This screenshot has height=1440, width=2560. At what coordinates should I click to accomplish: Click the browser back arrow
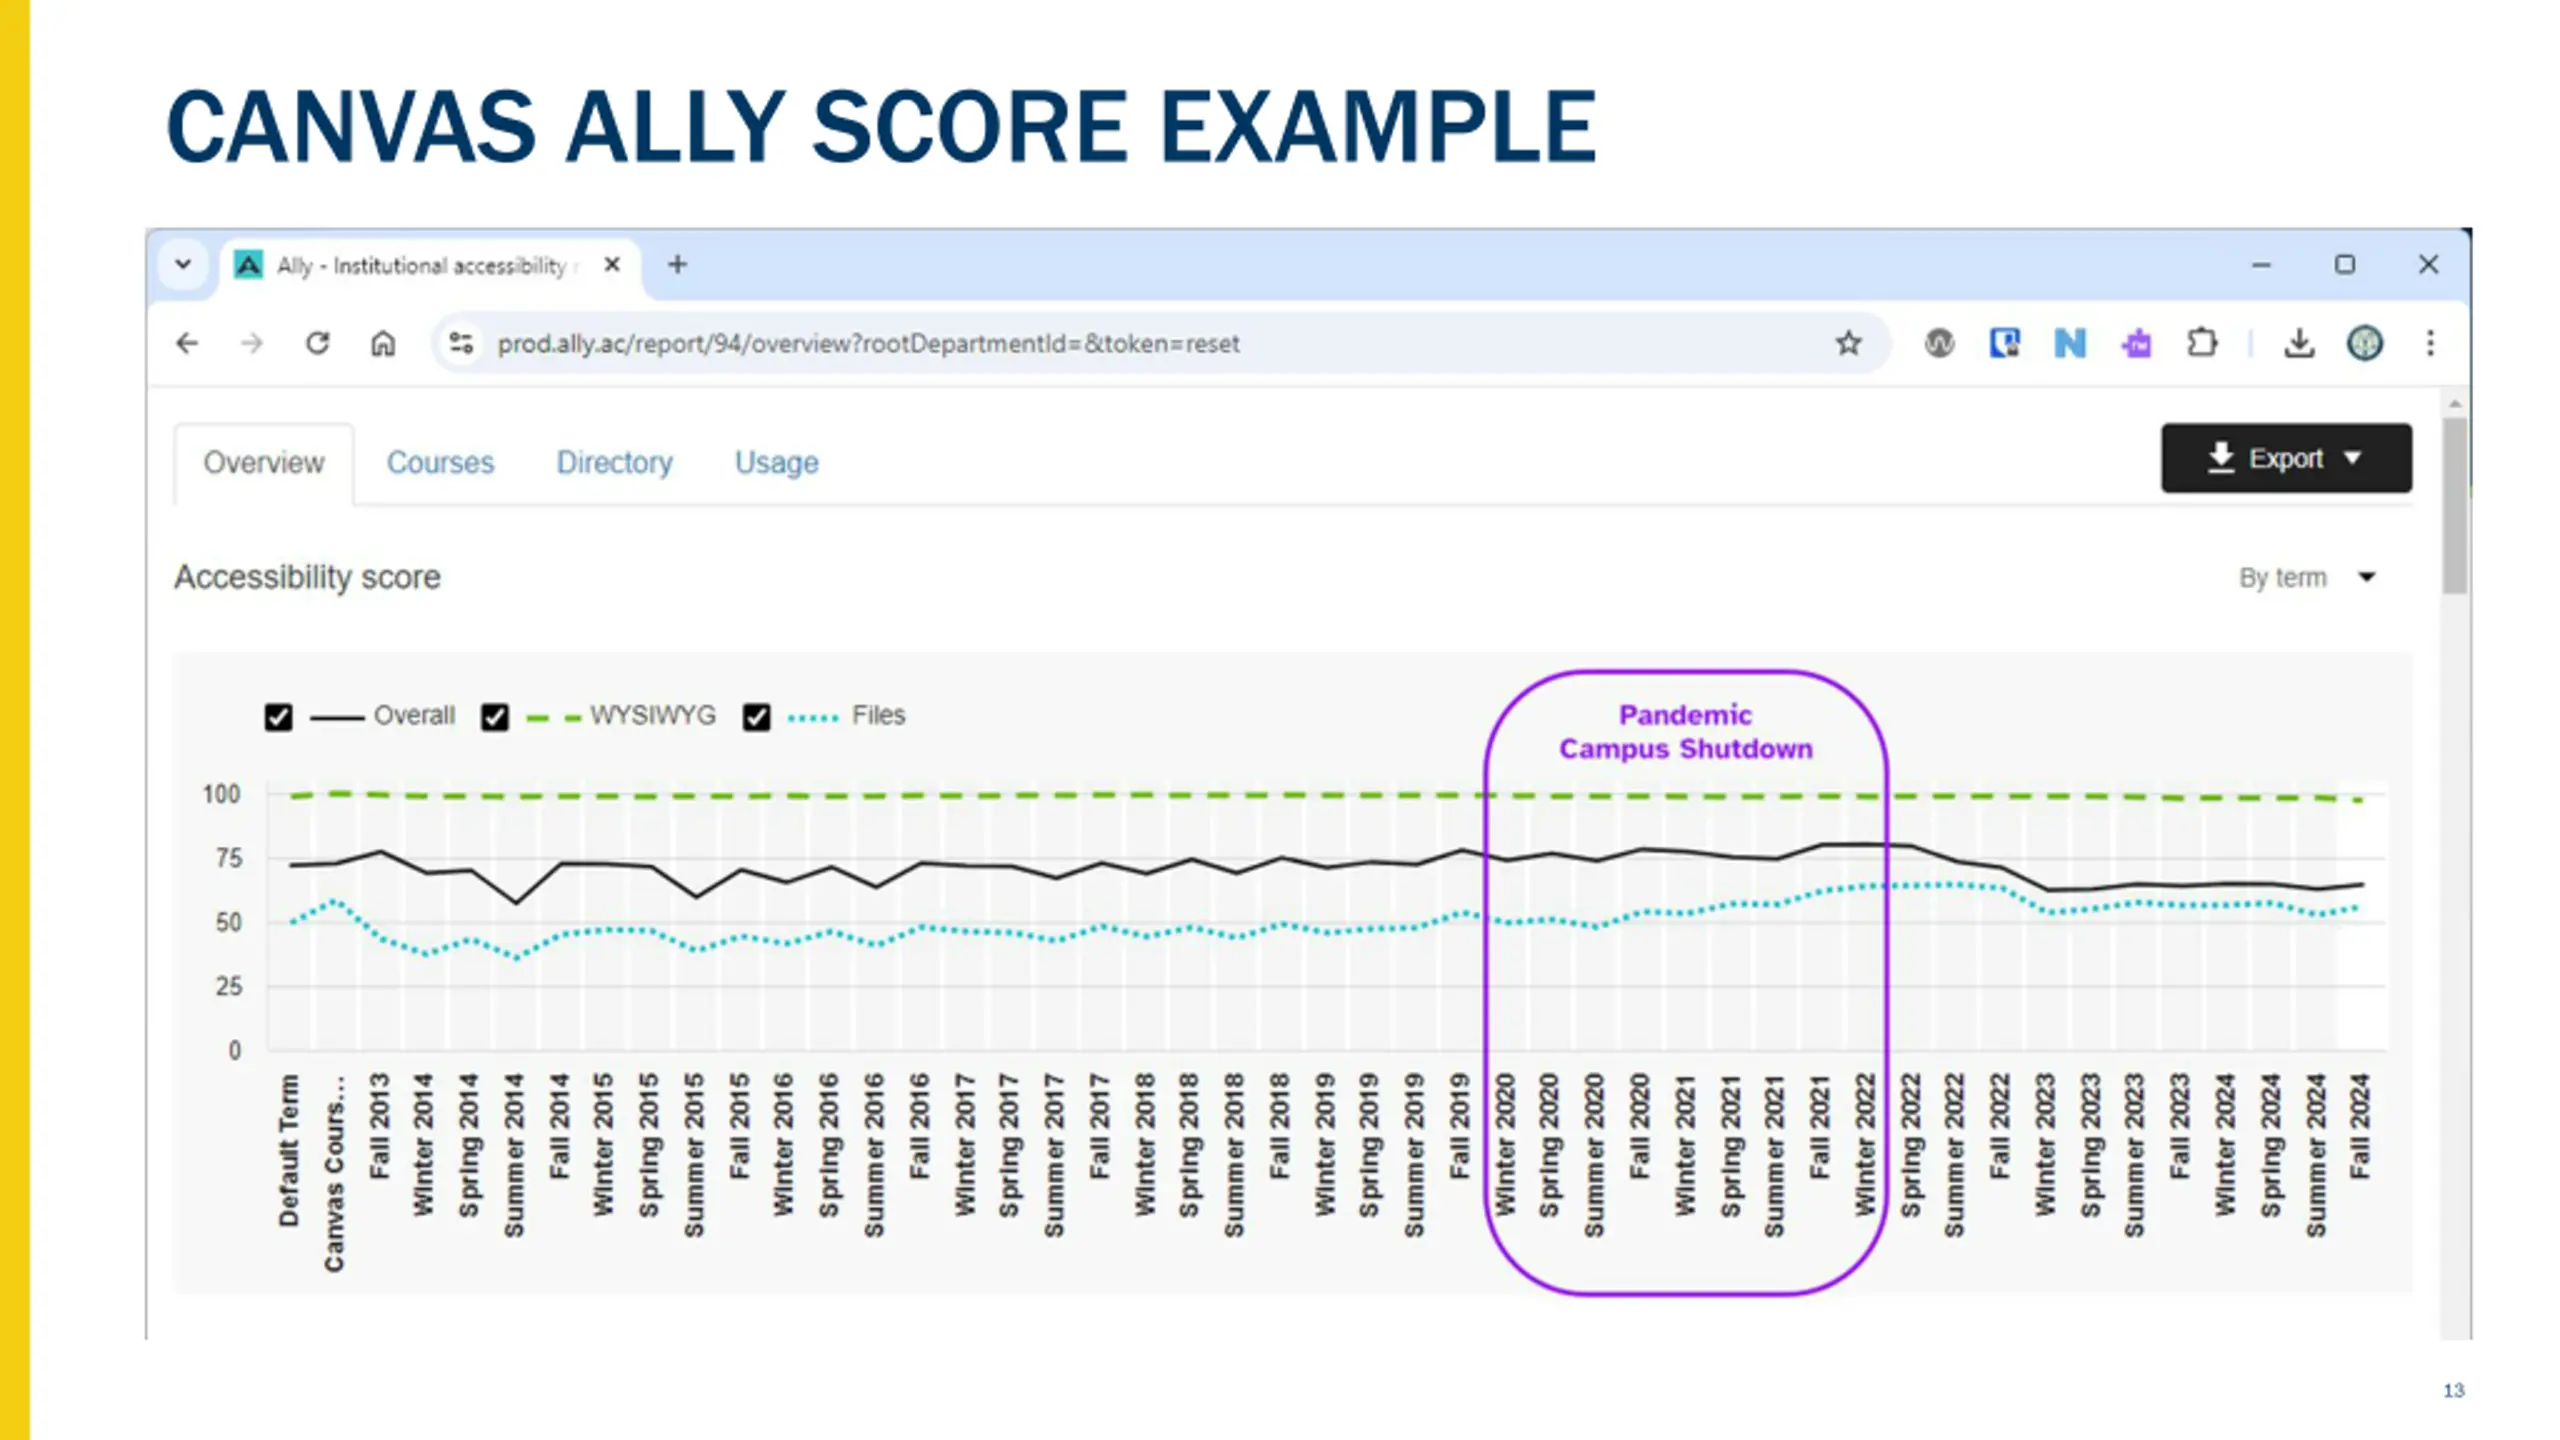click(187, 343)
